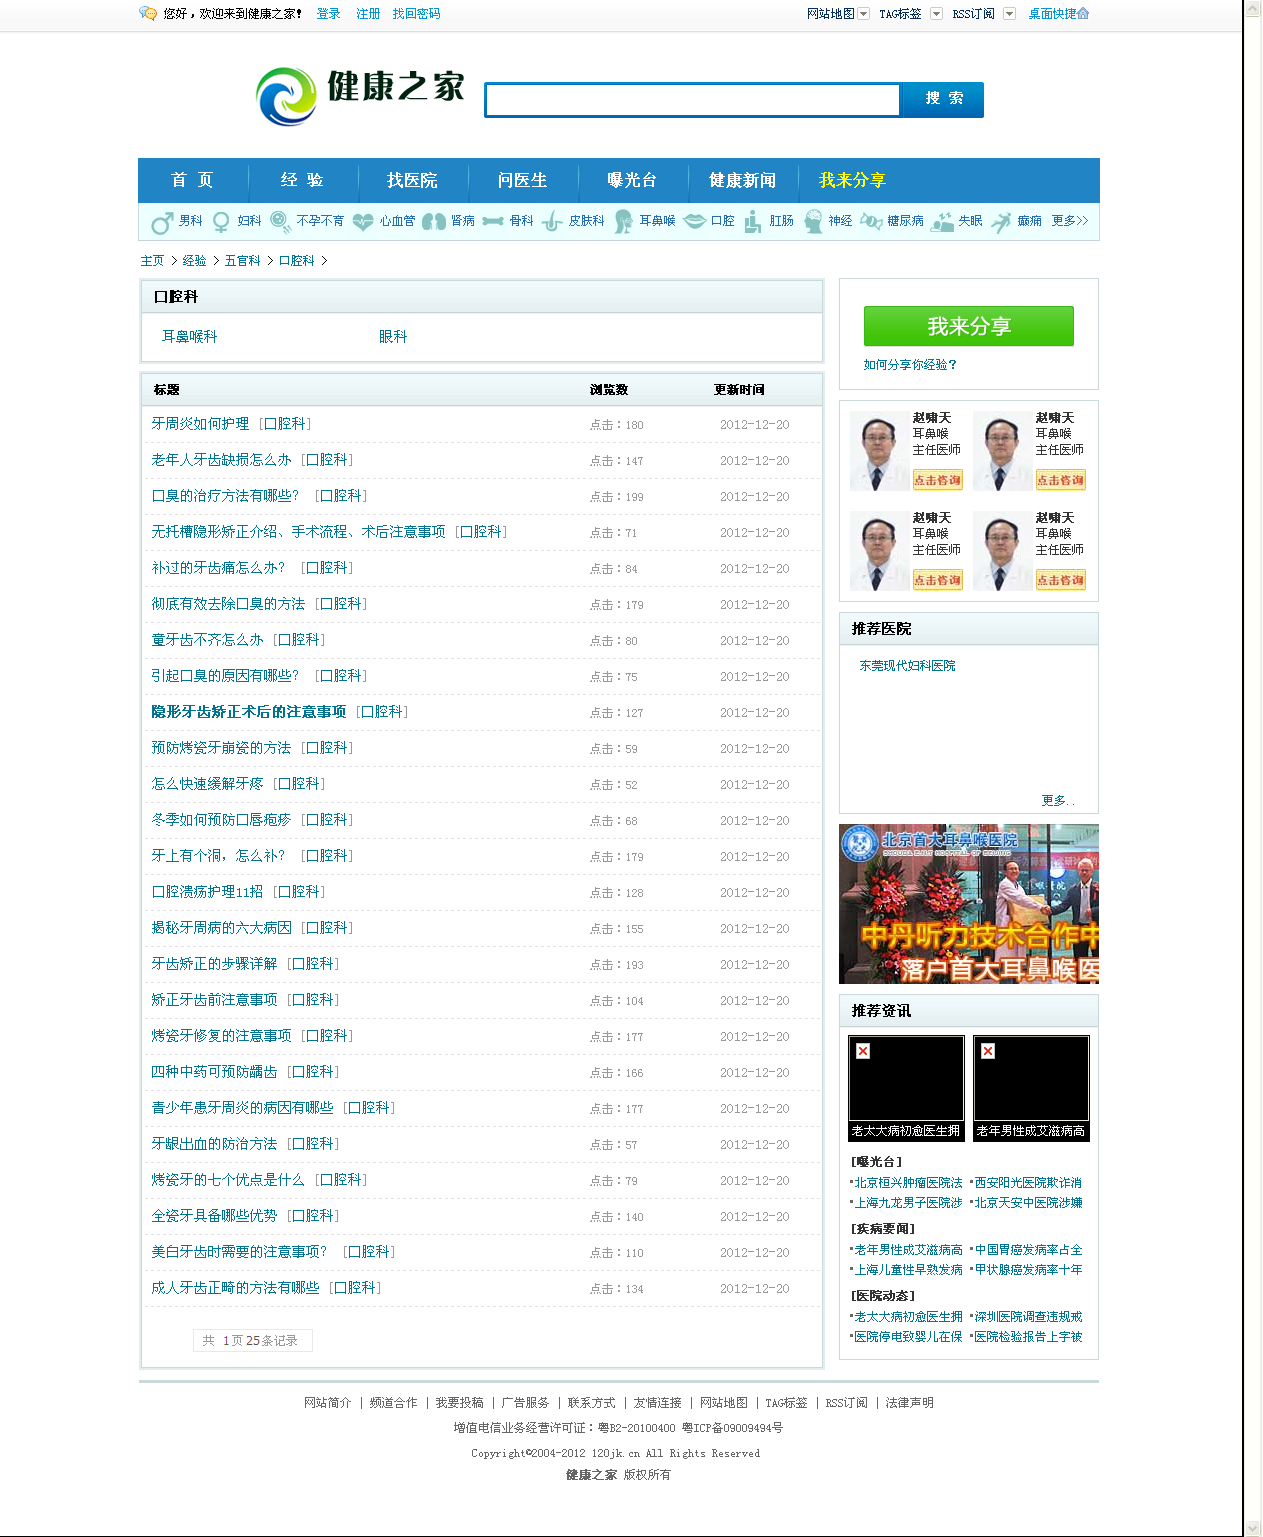Click the 口腔 lips icon

point(695,222)
